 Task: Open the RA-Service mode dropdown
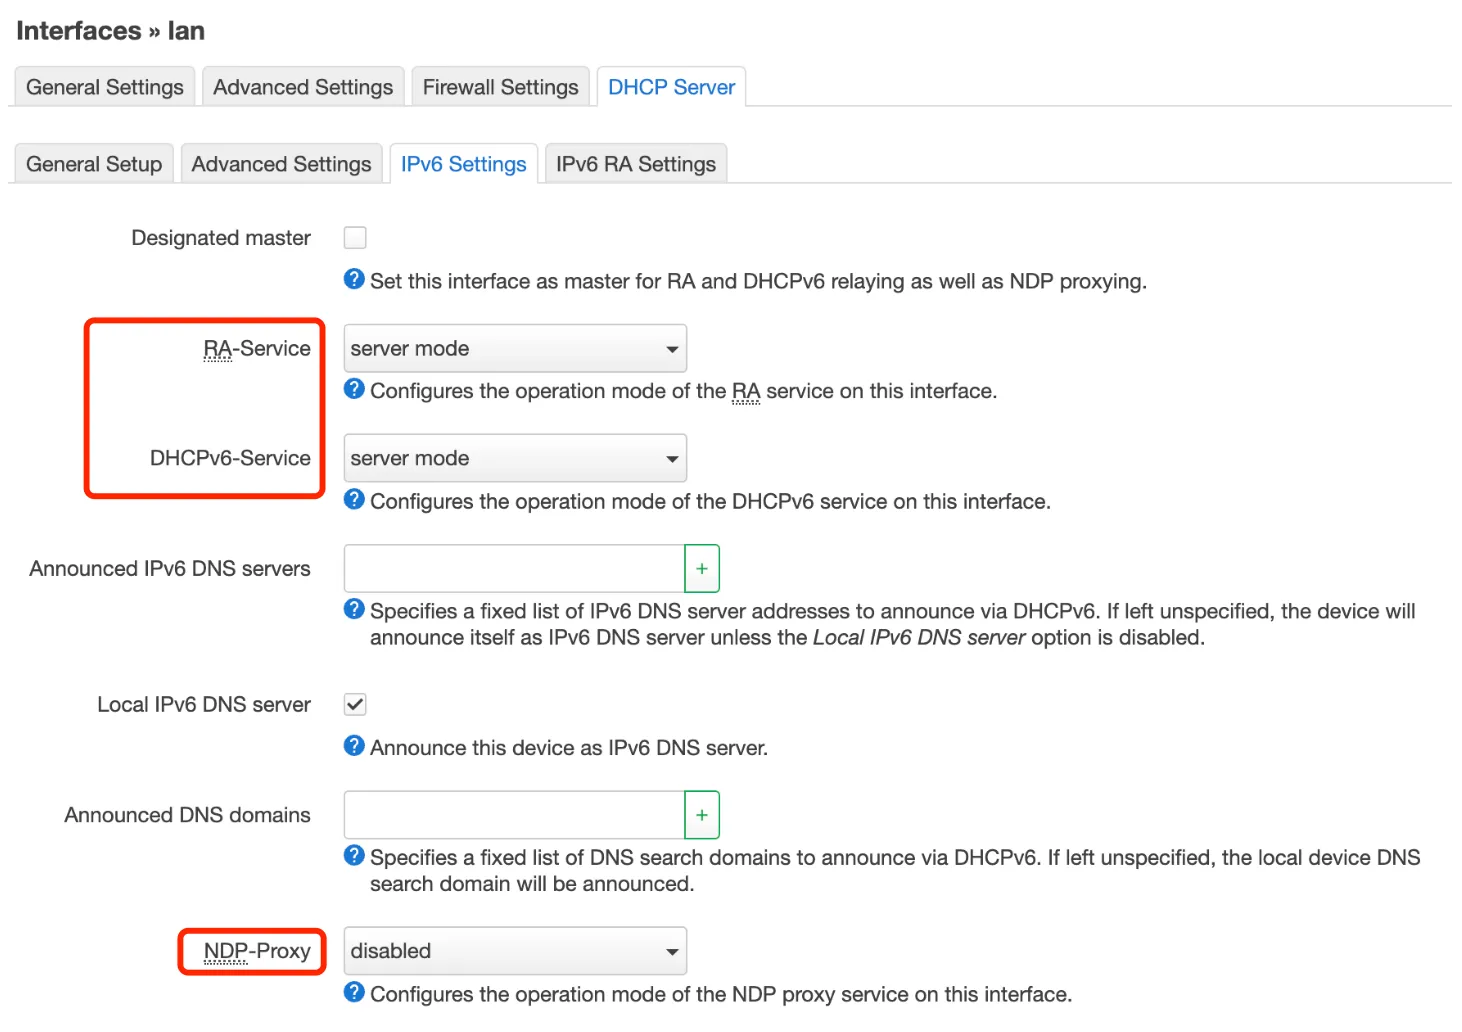click(515, 349)
